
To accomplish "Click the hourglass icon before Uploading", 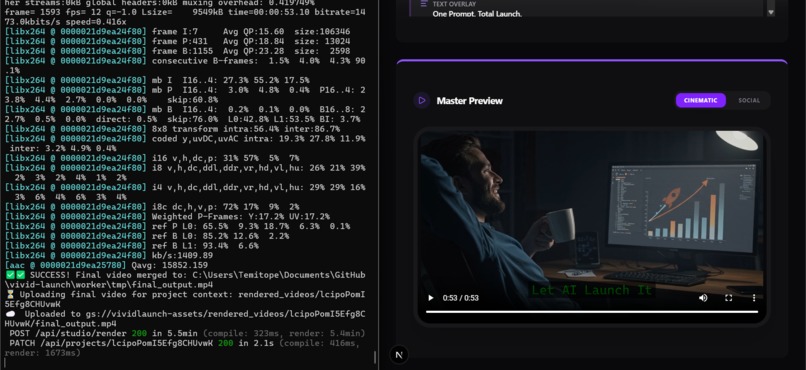I will [10, 294].
